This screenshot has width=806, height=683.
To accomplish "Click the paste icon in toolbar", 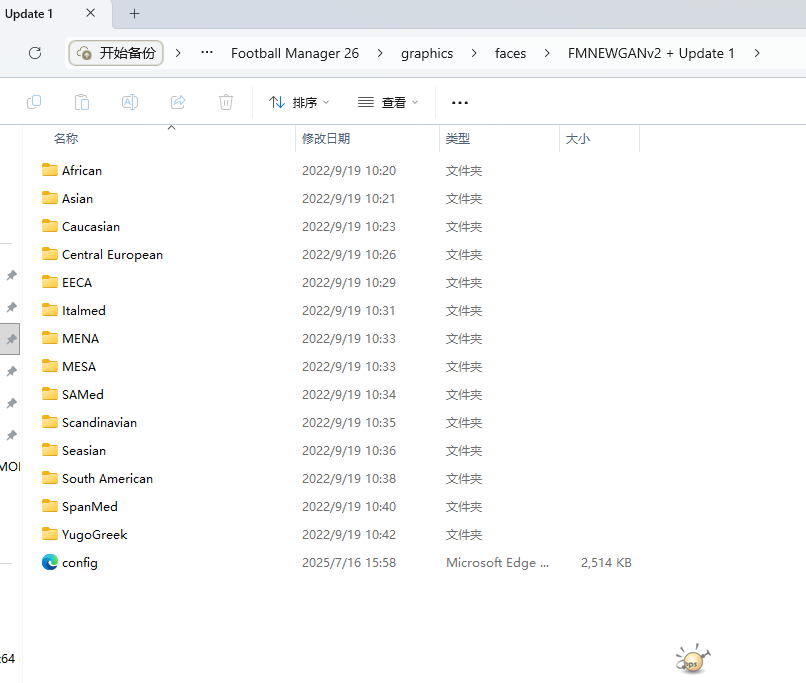I will (82, 102).
